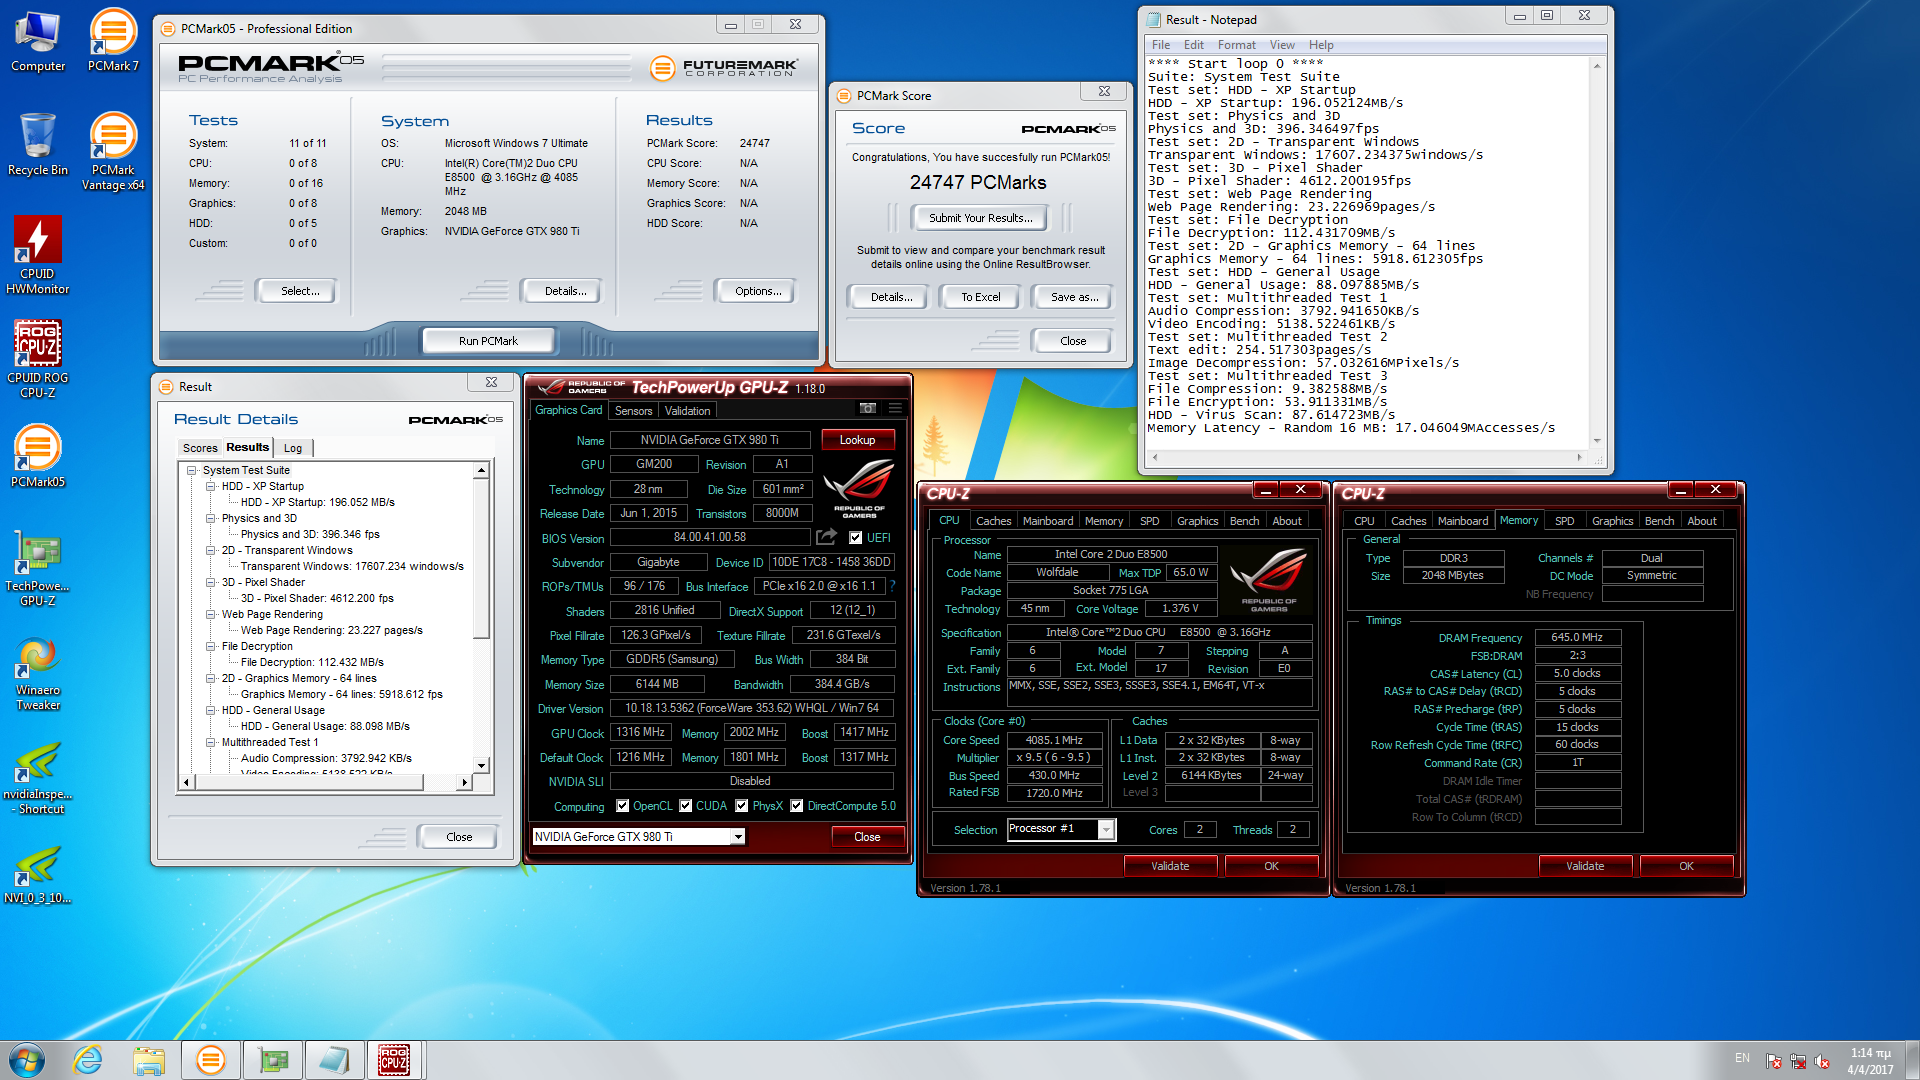Switch to GPU-Z taskbar button
Screen dimensions: 1920x1080
pyautogui.click(x=272, y=1060)
